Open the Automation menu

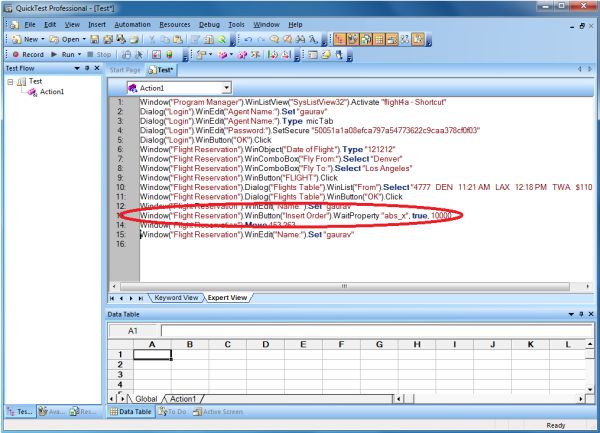pos(132,24)
